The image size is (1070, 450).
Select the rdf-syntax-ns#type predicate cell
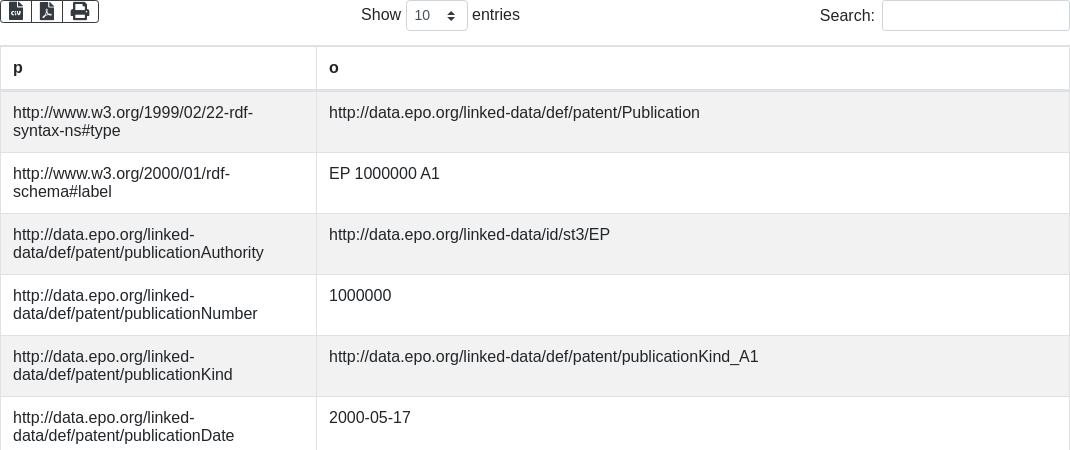[x=158, y=122]
